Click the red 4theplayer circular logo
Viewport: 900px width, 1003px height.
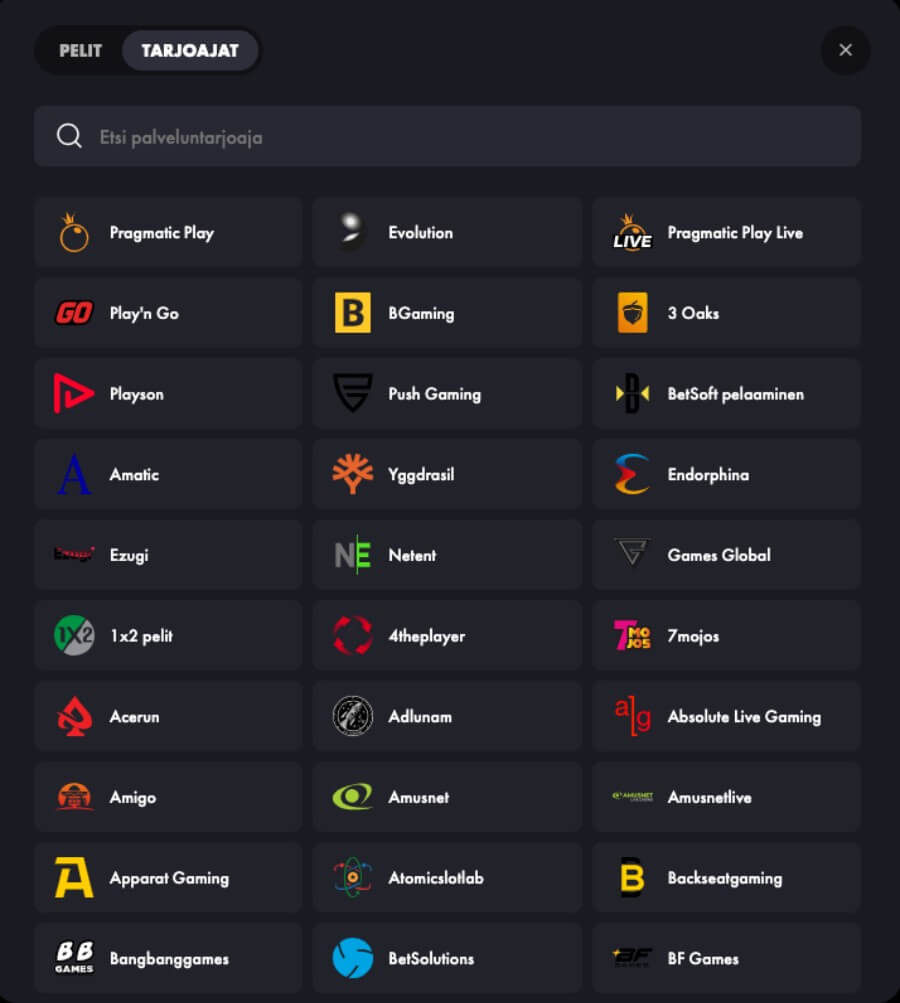pos(353,635)
